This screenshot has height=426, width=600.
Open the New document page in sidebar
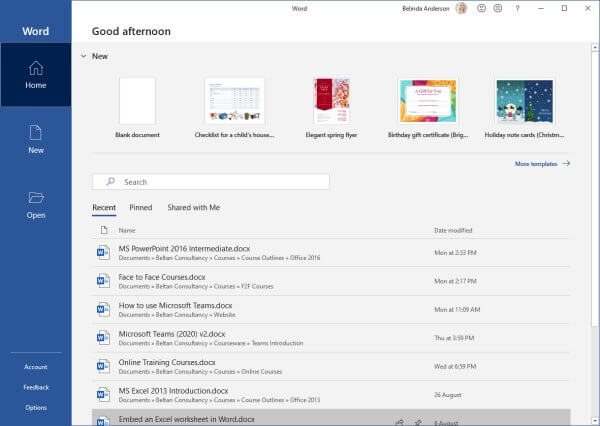pyautogui.click(x=36, y=139)
